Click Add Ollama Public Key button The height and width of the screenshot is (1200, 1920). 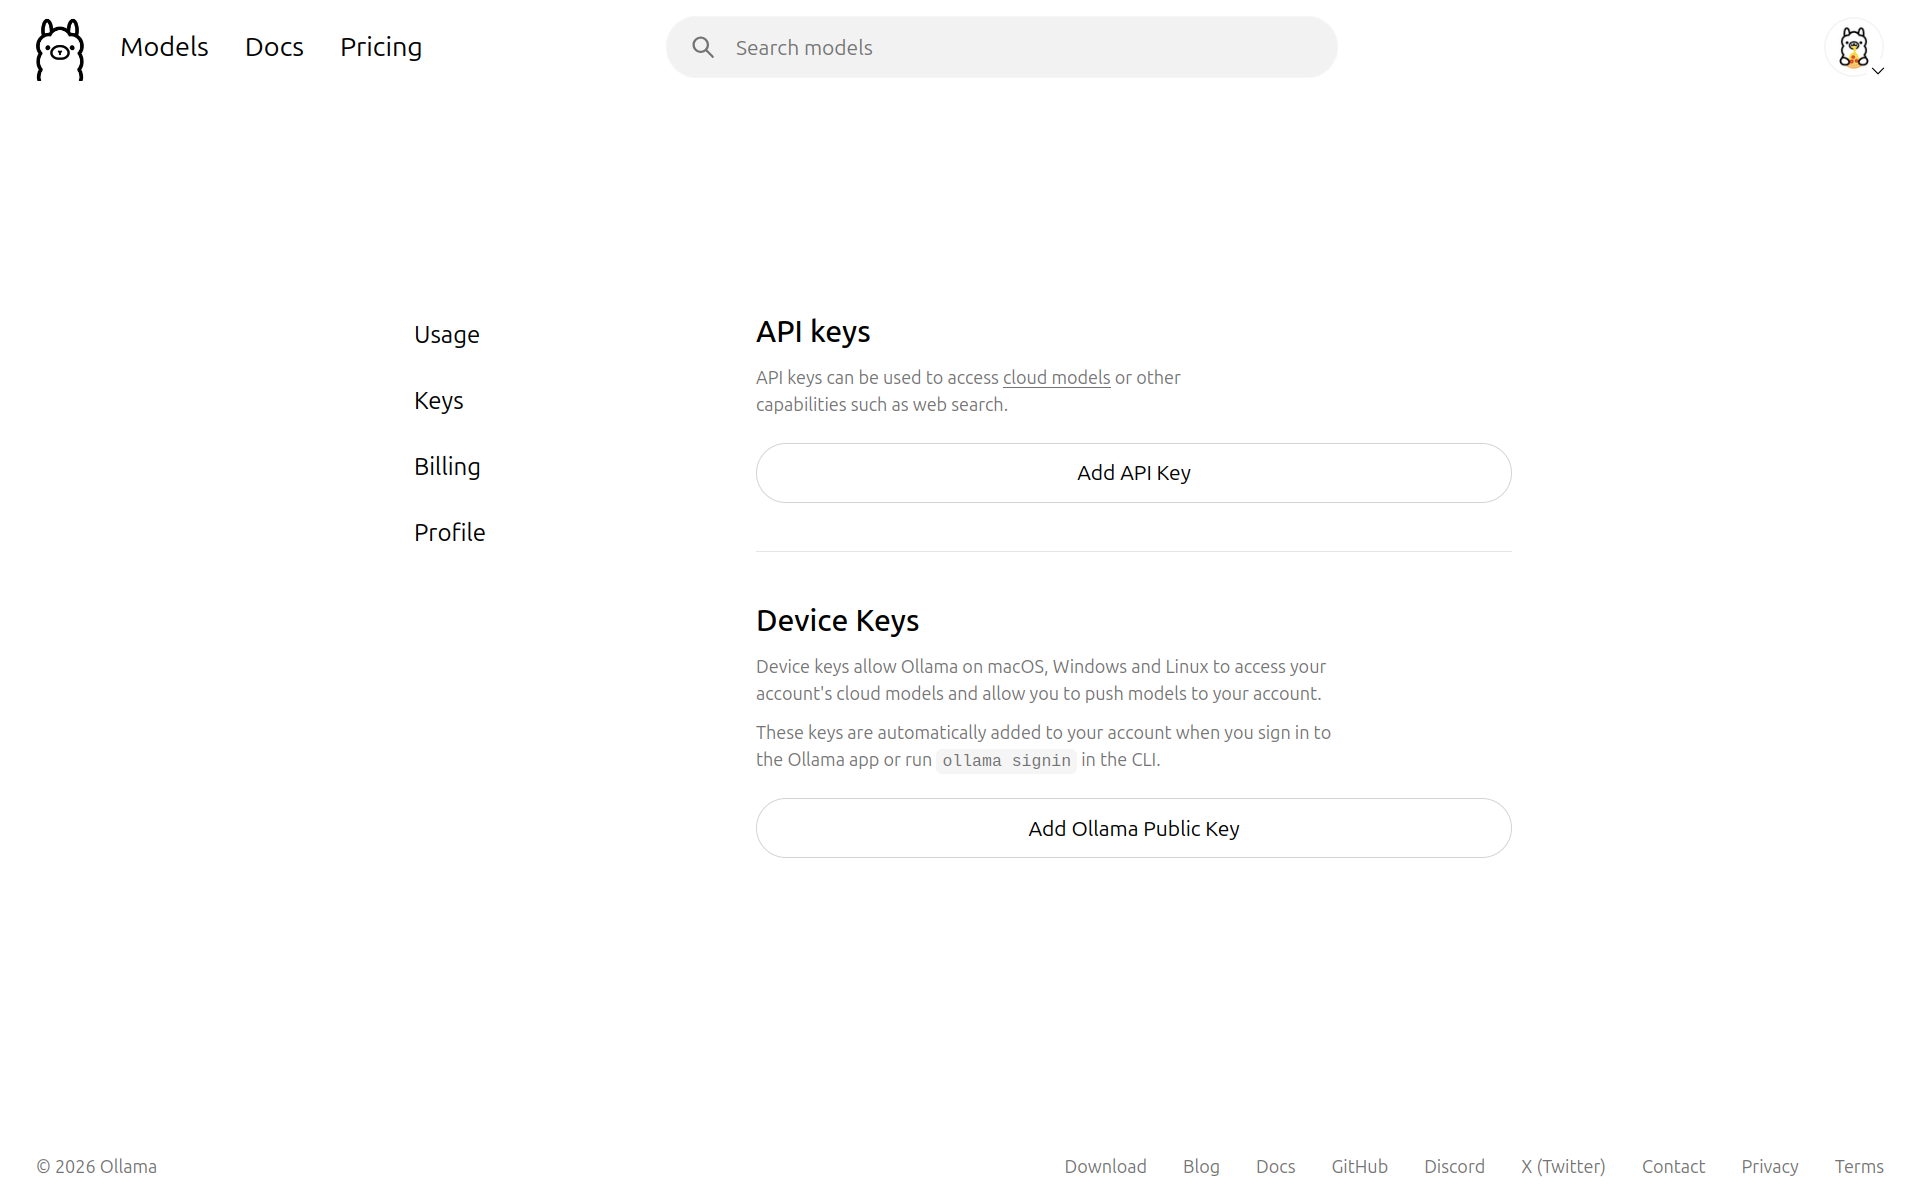(x=1134, y=828)
